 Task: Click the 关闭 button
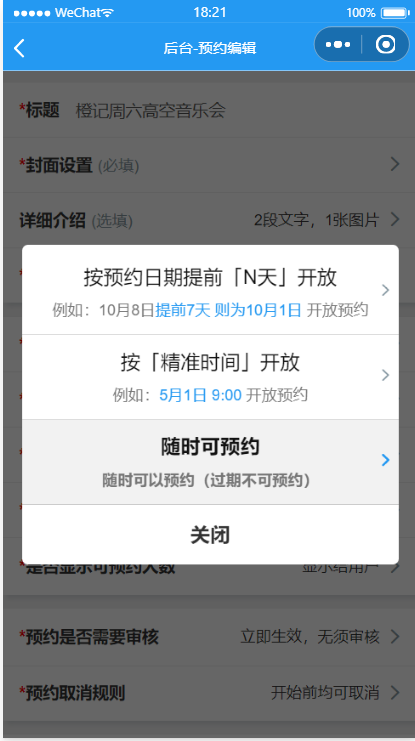point(210,534)
